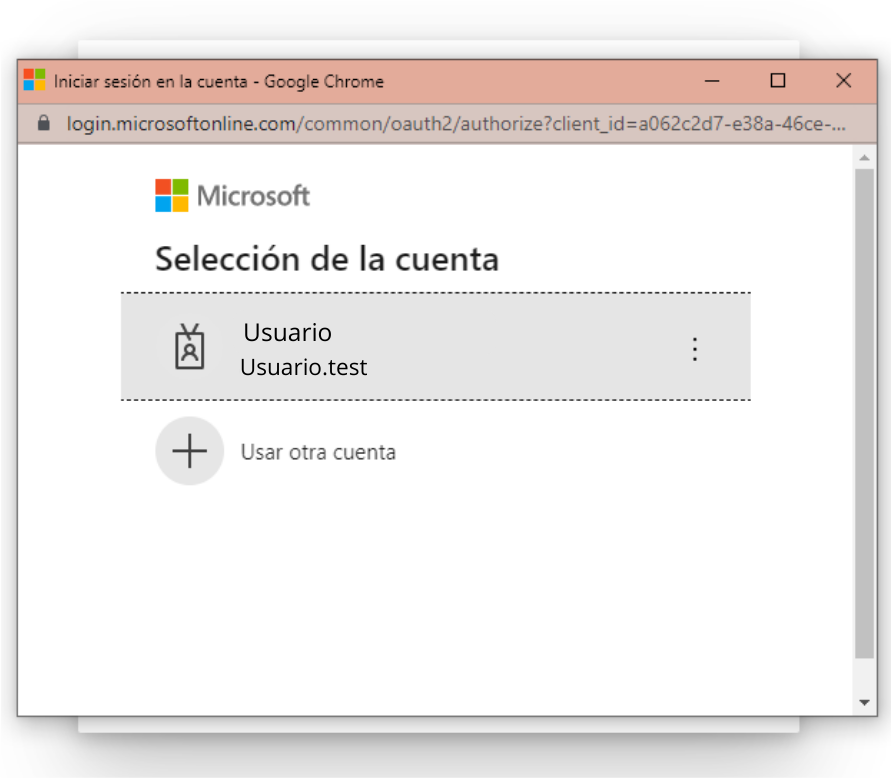Screen dimensions: 891x778
Task: Click the padlock site security icon
Action: point(44,123)
